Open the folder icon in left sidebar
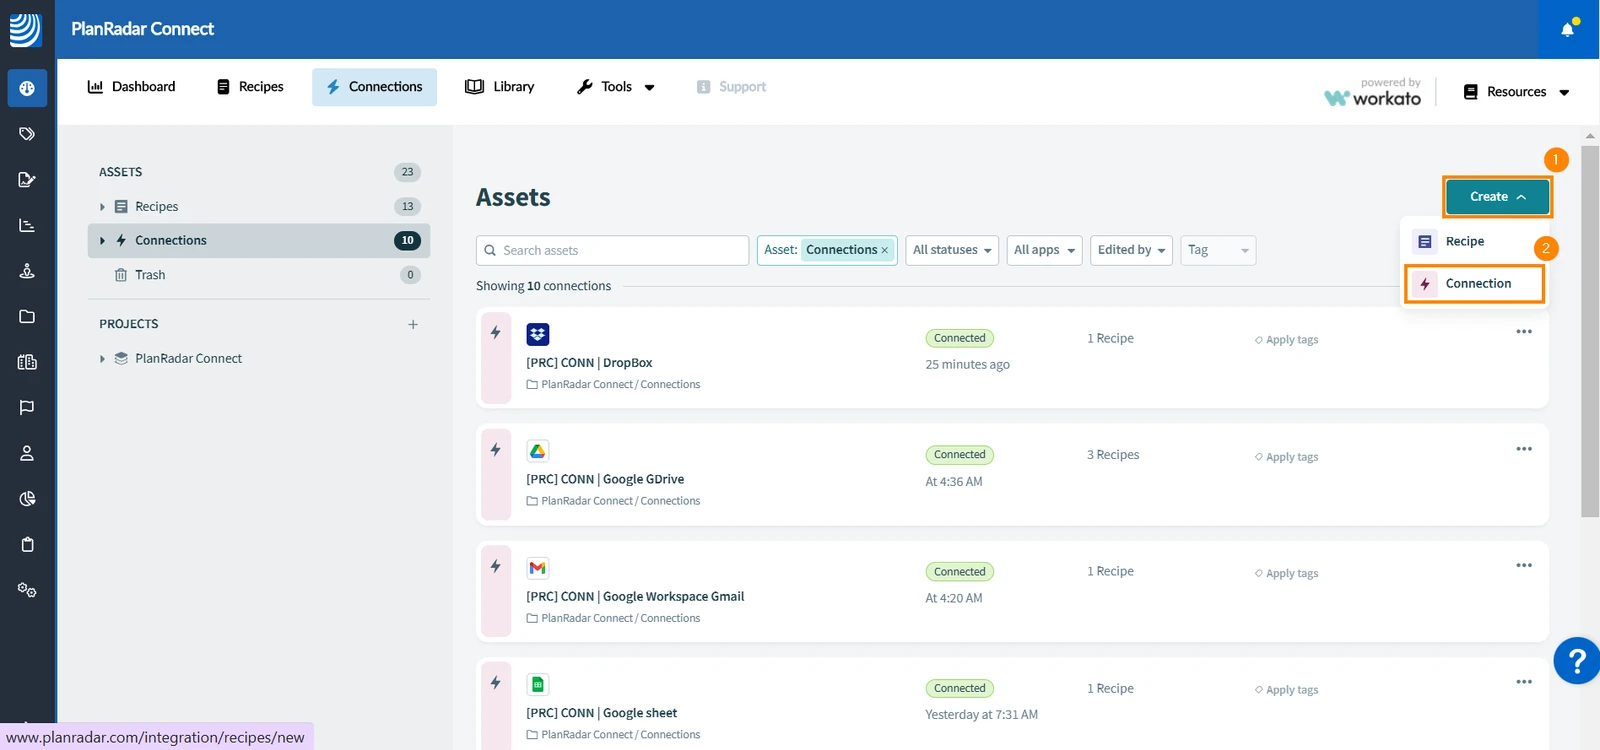Image resolution: width=1600 pixels, height=750 pixels. (27, 317)
